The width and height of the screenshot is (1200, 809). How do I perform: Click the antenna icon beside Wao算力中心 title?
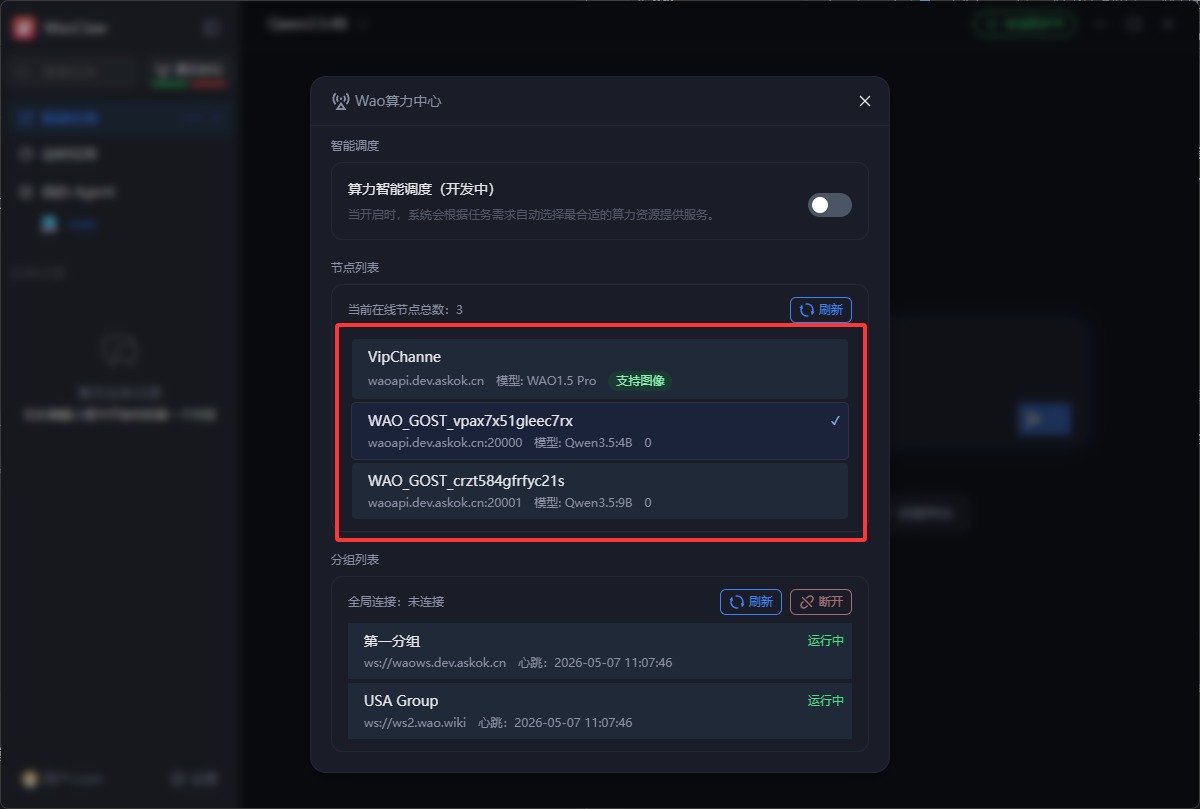point(340,101)
